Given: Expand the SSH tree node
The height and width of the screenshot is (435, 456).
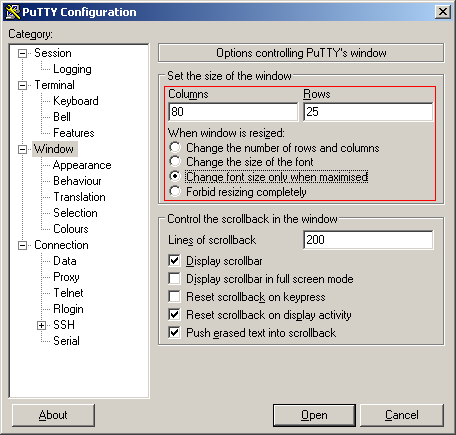Looking at the screenshot, I should [x=41, y=325].
